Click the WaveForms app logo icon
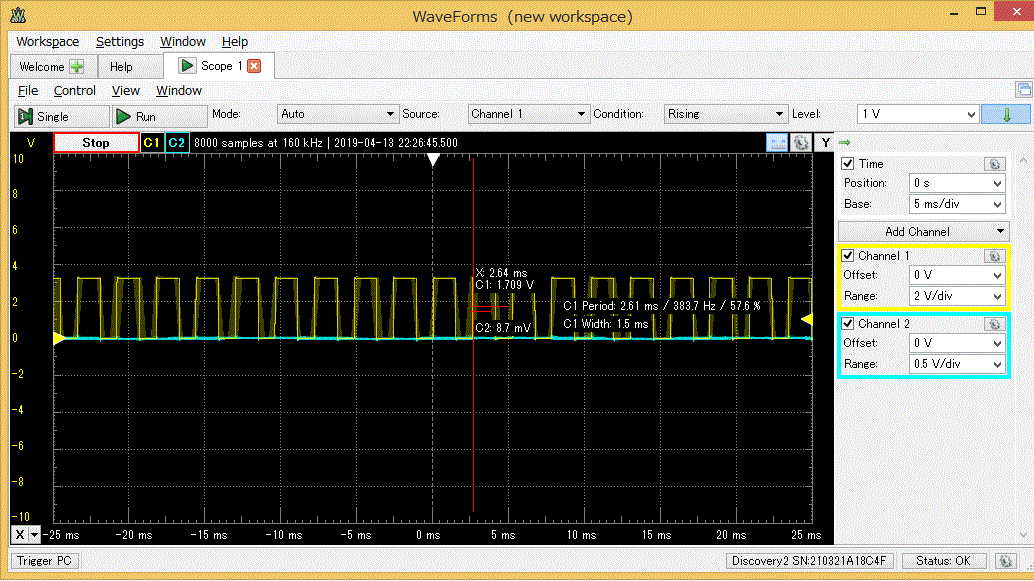Image resolution: width=1034 pixels, height=581 pixels. [x=18, y=15]
